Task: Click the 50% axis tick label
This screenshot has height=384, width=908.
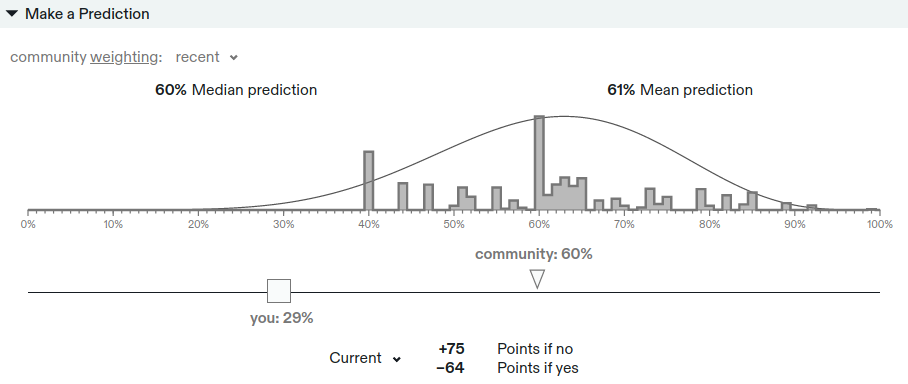Action: (453, 225)
